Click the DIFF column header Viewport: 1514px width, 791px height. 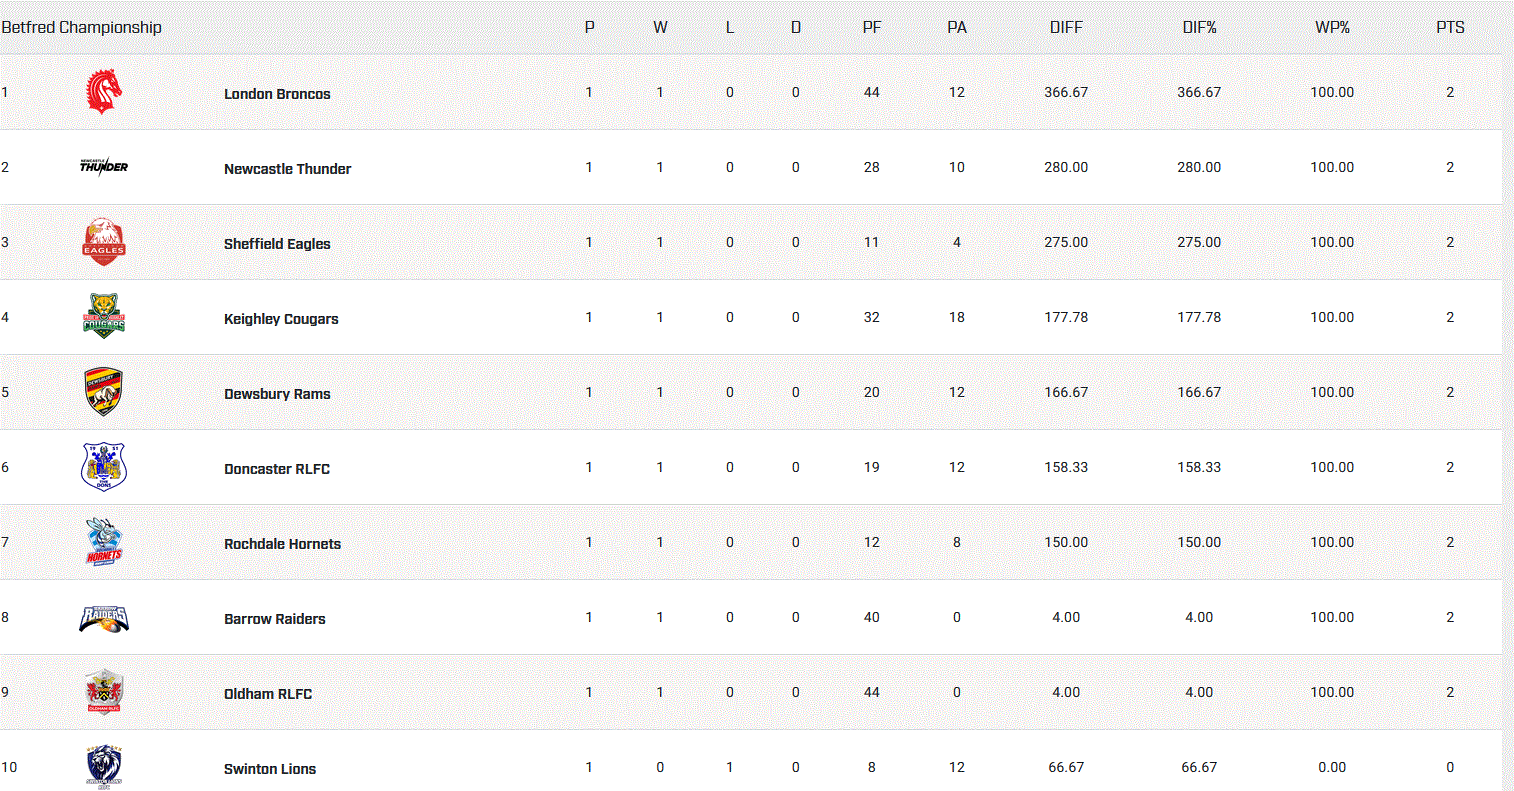[x=1066, y=28]
